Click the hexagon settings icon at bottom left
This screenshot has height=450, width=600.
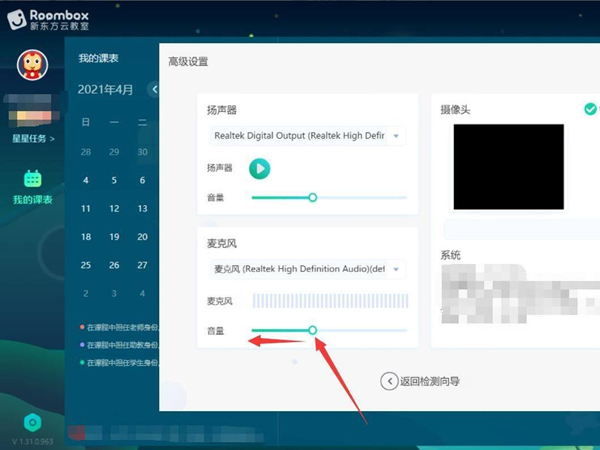(x=32, y=422)
